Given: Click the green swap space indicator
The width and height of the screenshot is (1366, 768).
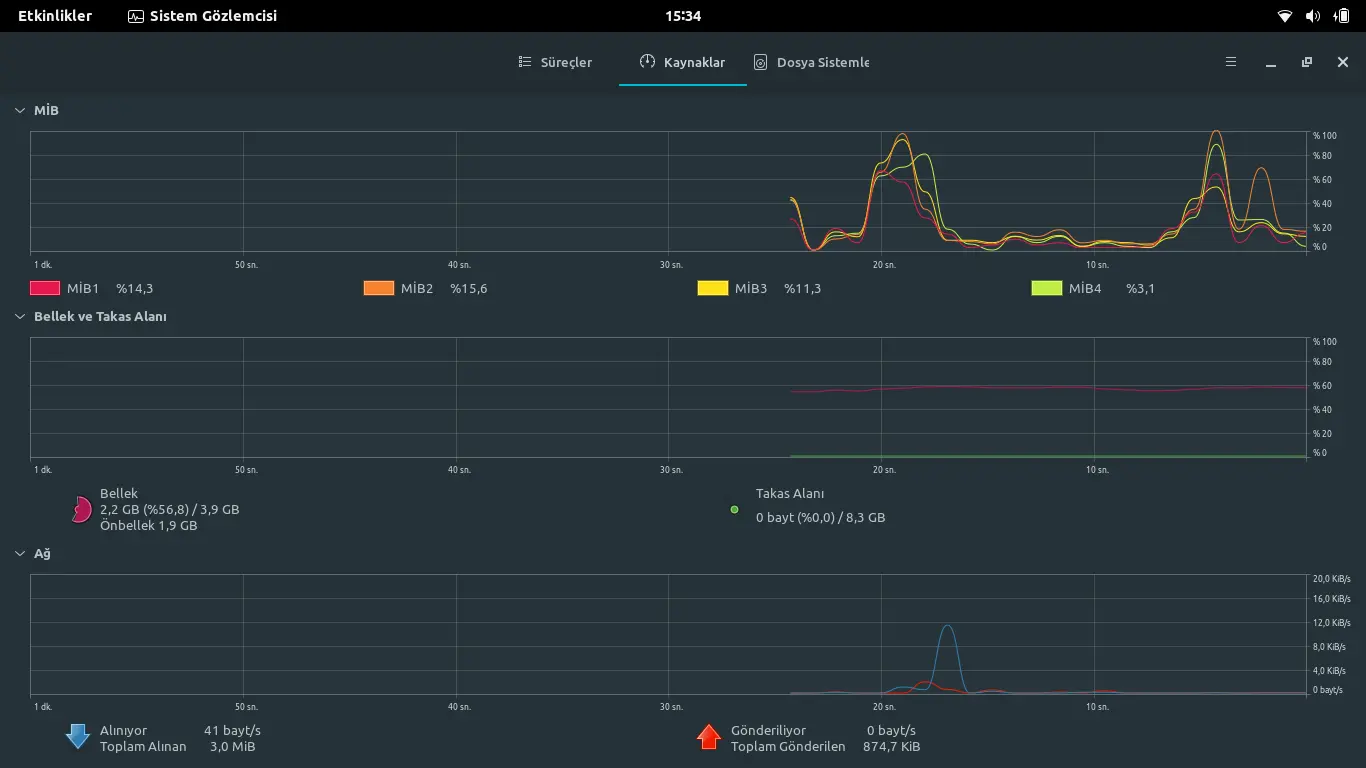Looking at the screenshot, I should pyautogui.click(x=734, y=510).
